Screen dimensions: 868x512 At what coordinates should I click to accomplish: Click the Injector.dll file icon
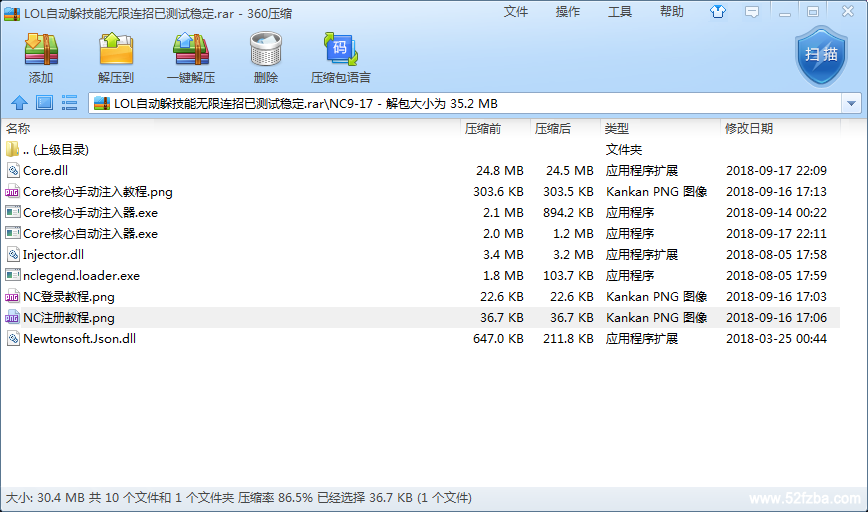tap(13, 255)
